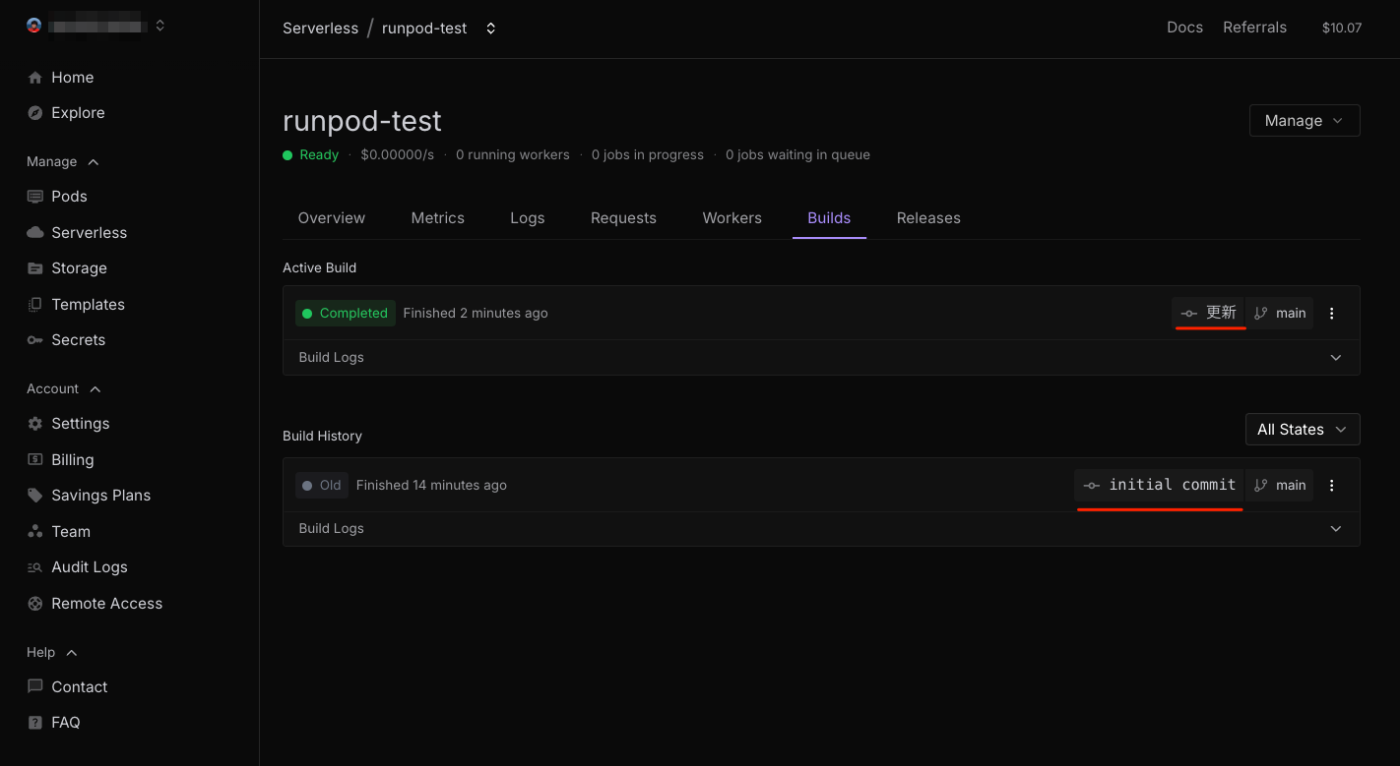This screenshot has width=1400, height=766.
Task: Open Billing in the sidebar
Action: [x=72, y=460]
